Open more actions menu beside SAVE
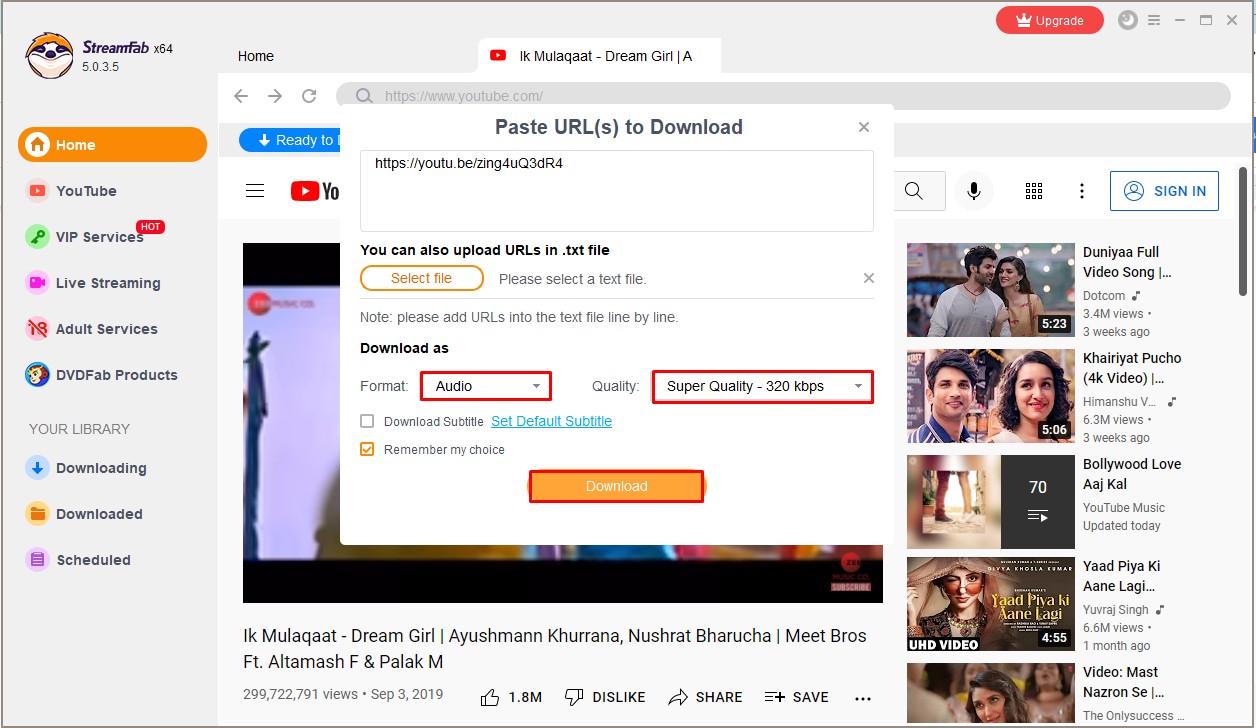The image size is (1256, 728). pos(863,698)
